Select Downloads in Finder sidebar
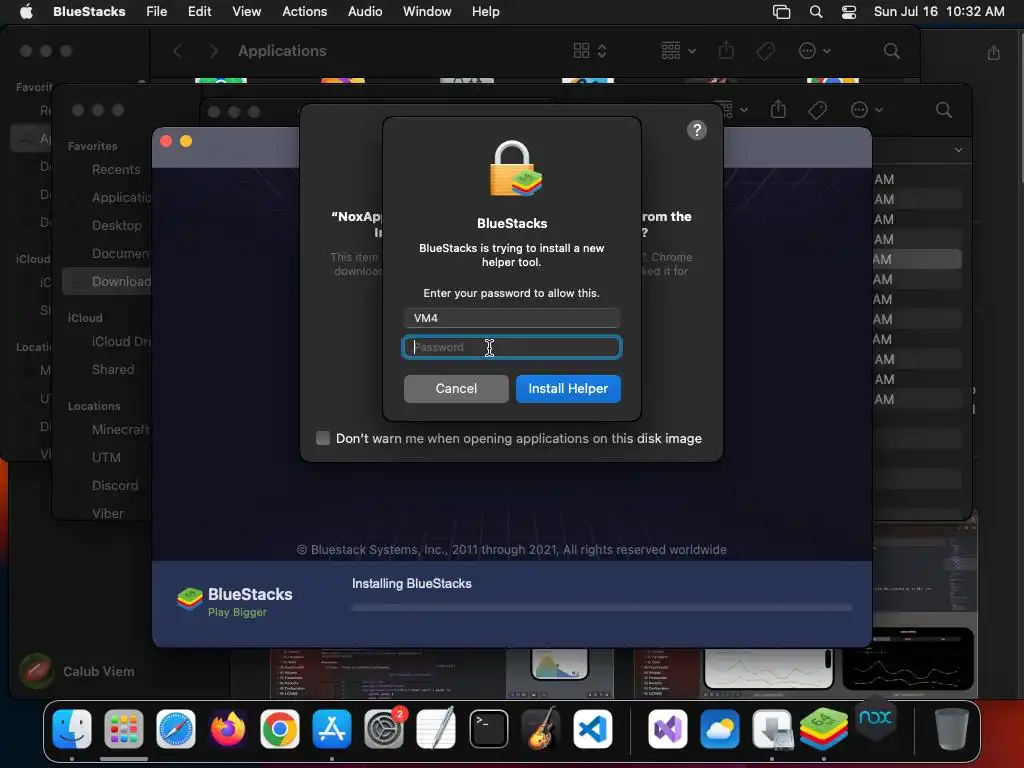The height and width of the screenshot is (768, 1024). coord(108,281)
